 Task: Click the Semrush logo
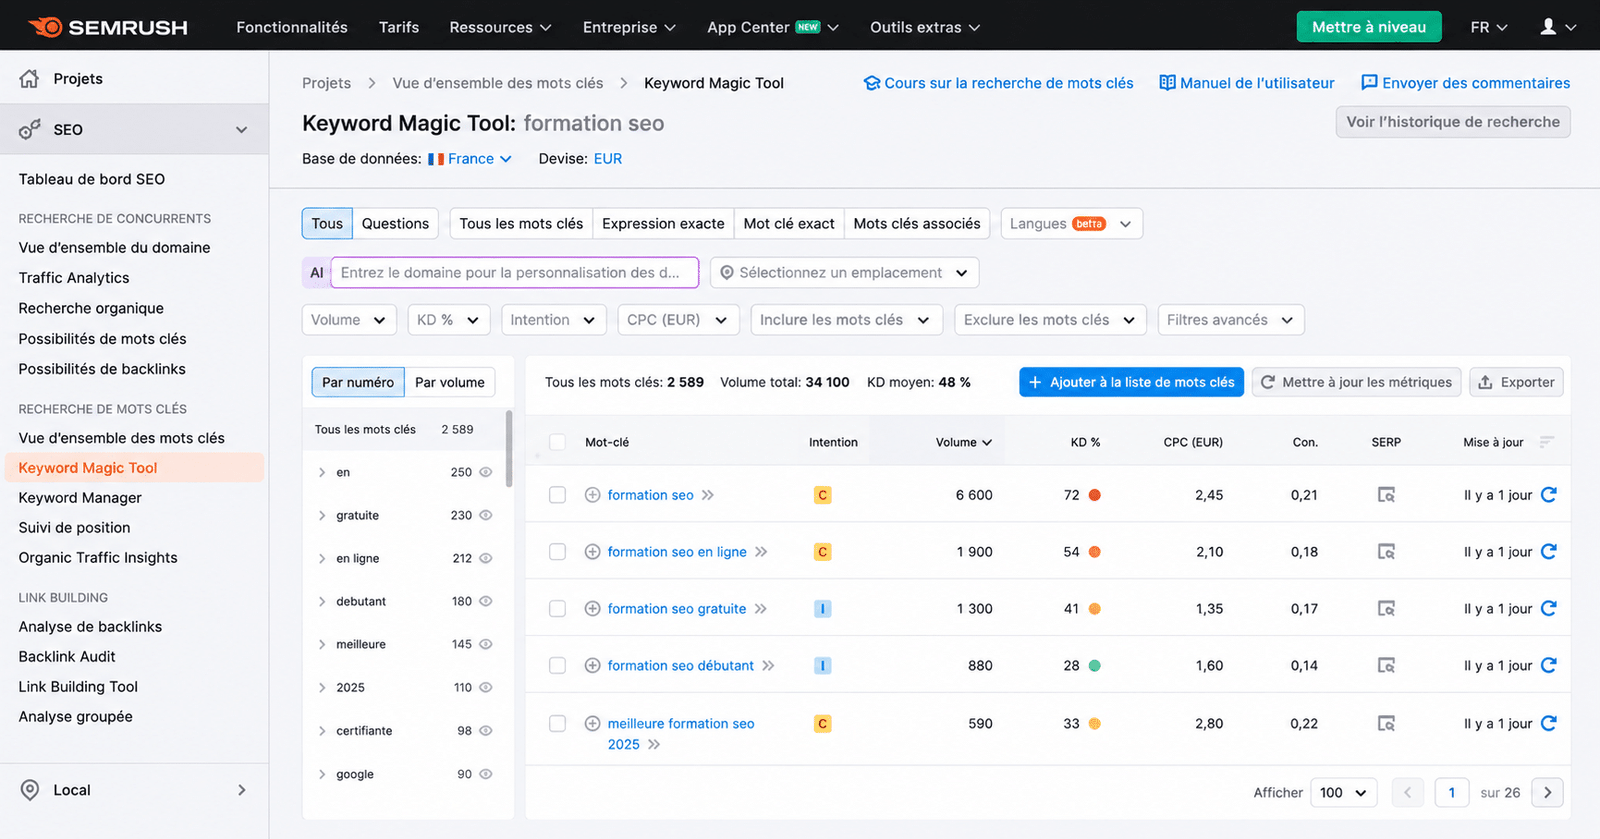(108, 27)
